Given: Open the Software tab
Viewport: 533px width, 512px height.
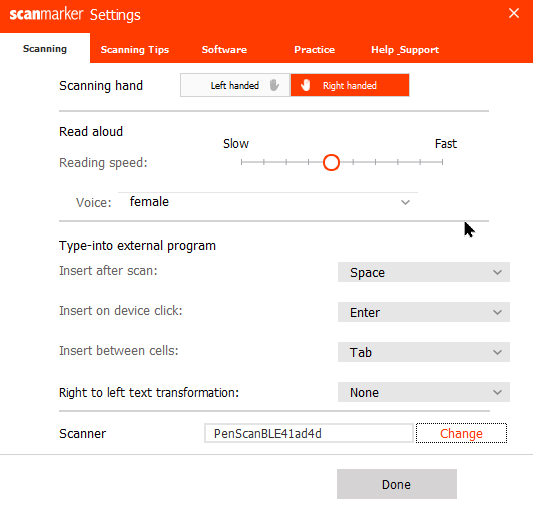Looking at the screenshot, I should [224, 50].
